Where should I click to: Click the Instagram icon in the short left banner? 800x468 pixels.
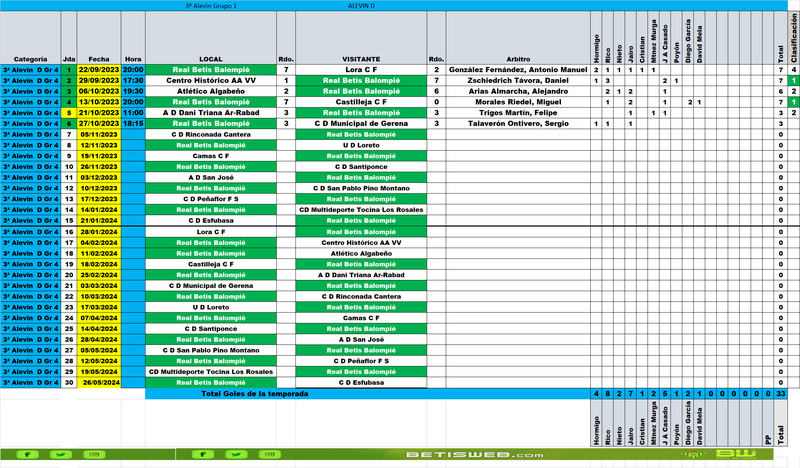click(94, 454)
